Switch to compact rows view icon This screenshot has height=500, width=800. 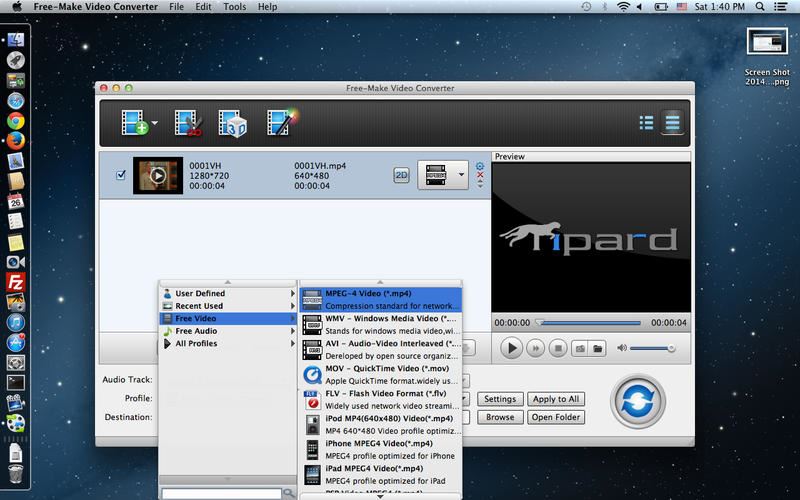click(x=672, y=122)
